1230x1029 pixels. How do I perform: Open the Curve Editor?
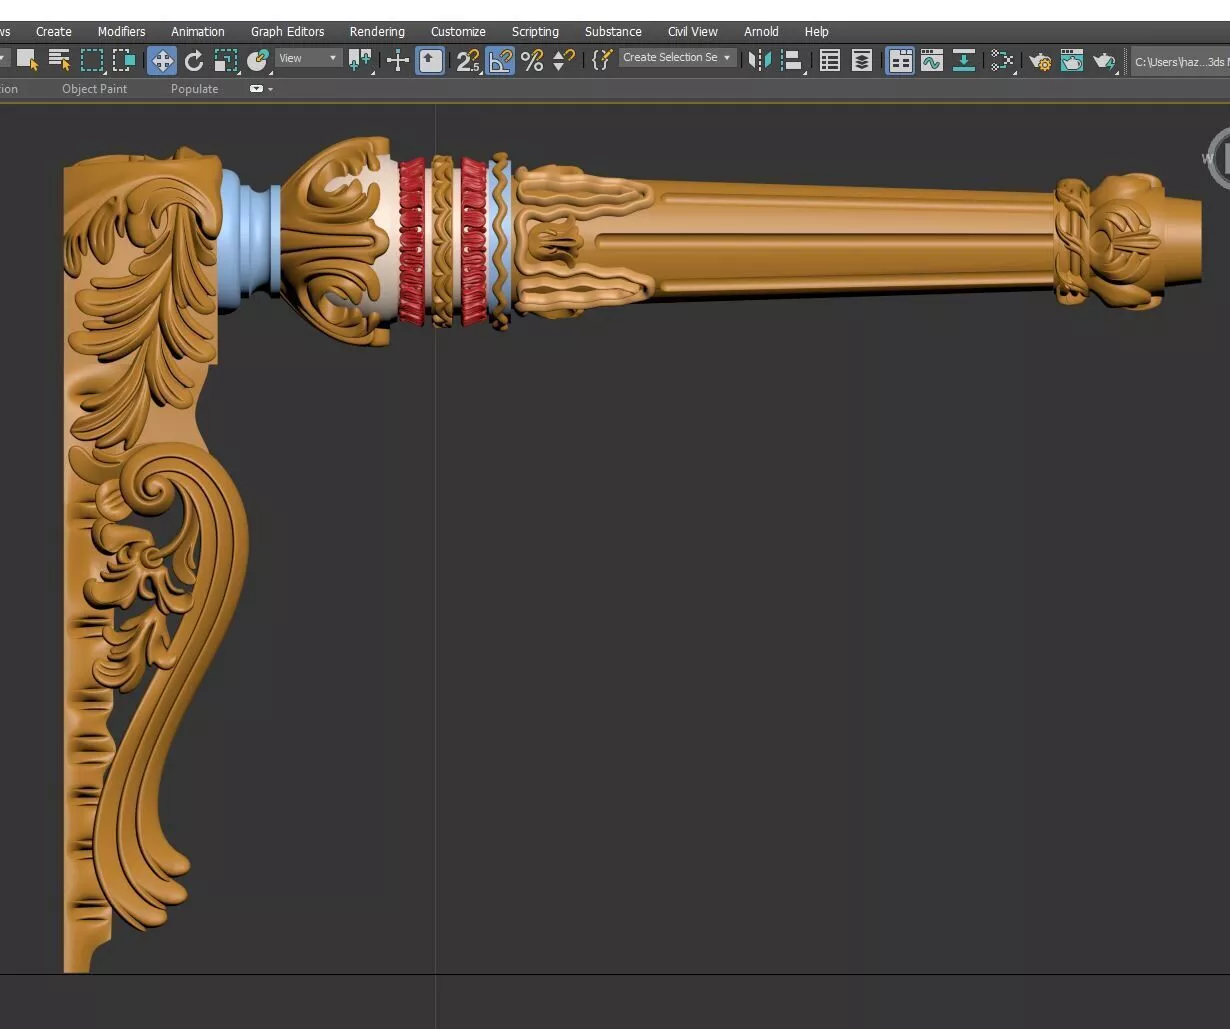tap(932, 61)
